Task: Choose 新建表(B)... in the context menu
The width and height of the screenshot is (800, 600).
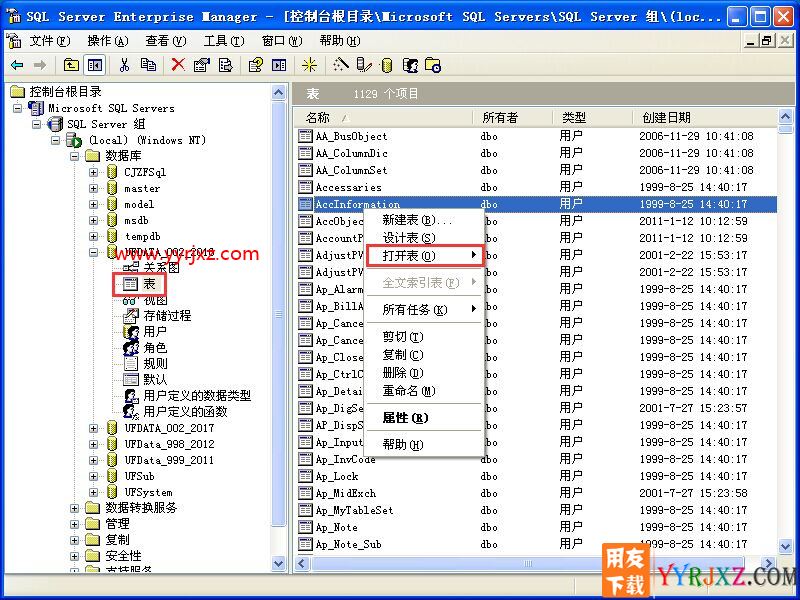Action: pos(424,220)
